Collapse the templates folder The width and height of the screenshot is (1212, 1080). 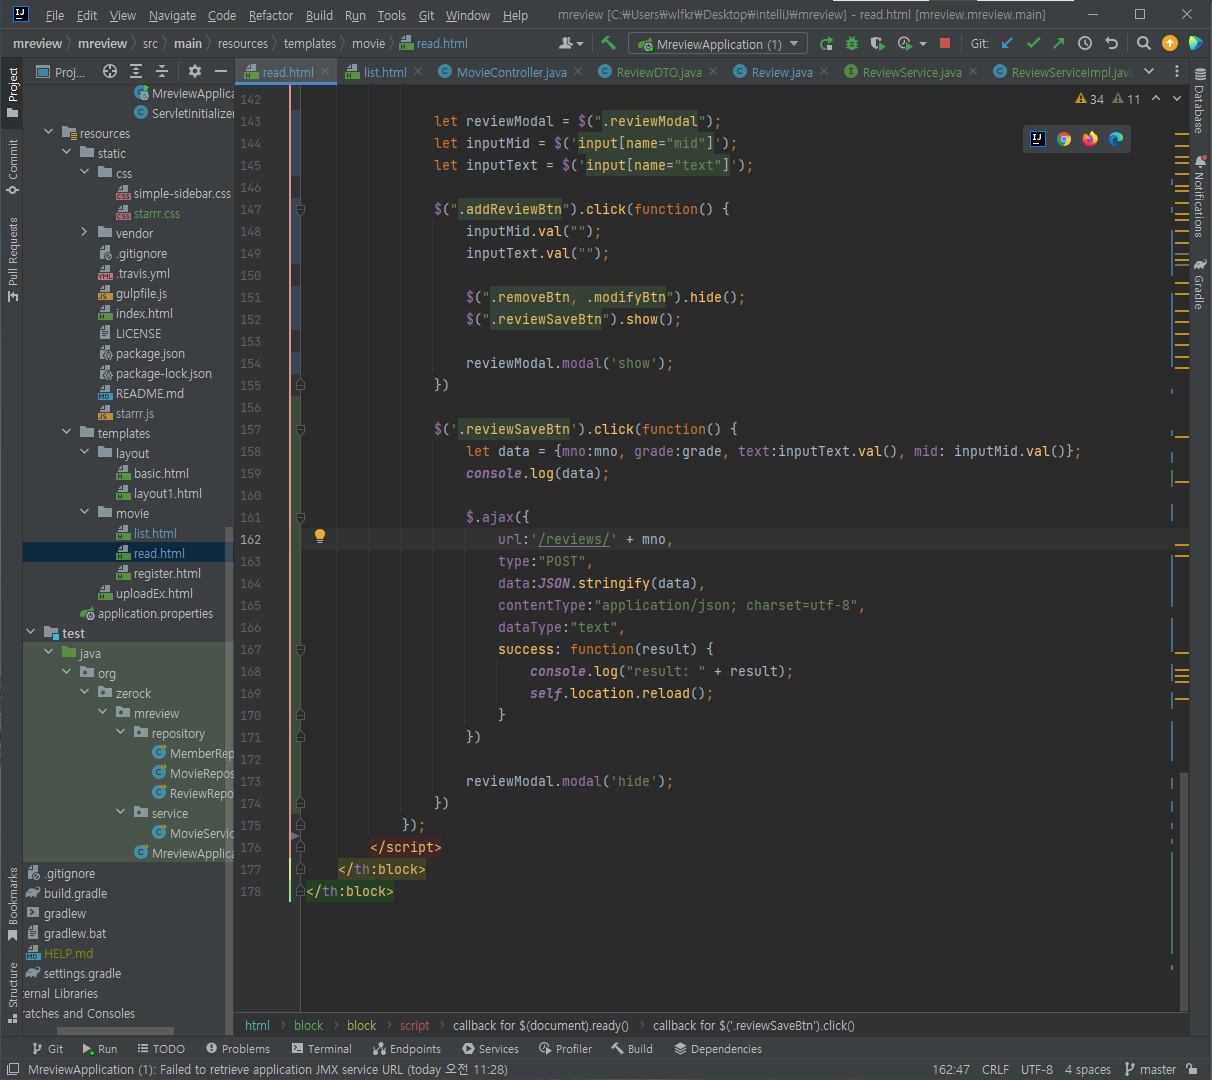click(x=67, y=432)
